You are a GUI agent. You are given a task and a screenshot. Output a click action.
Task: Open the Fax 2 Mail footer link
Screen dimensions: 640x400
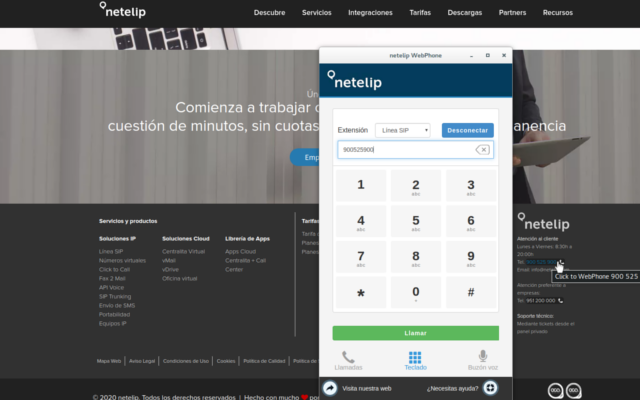coord(112,278)
